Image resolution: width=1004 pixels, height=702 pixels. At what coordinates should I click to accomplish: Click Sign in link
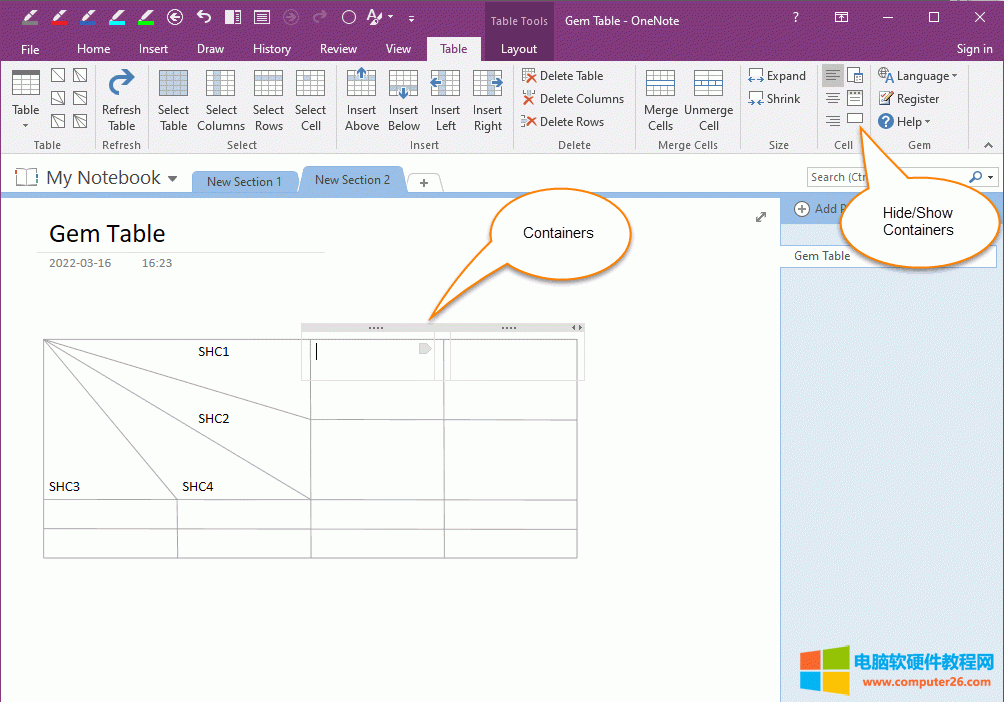[974, 48]
